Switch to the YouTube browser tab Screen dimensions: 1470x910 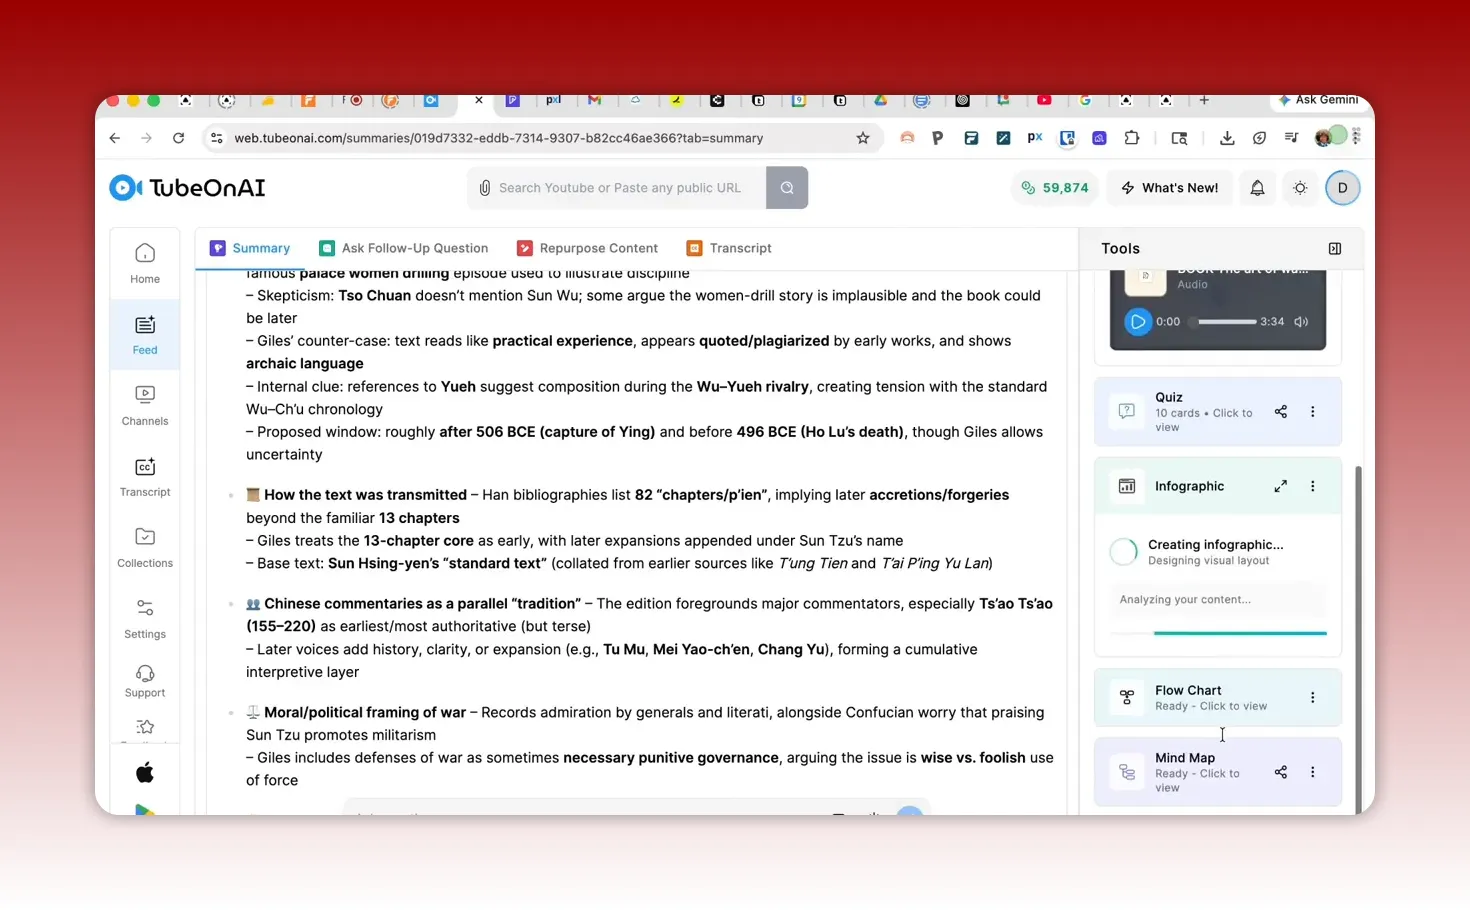pyautogui.click(x=1044, y=100)
